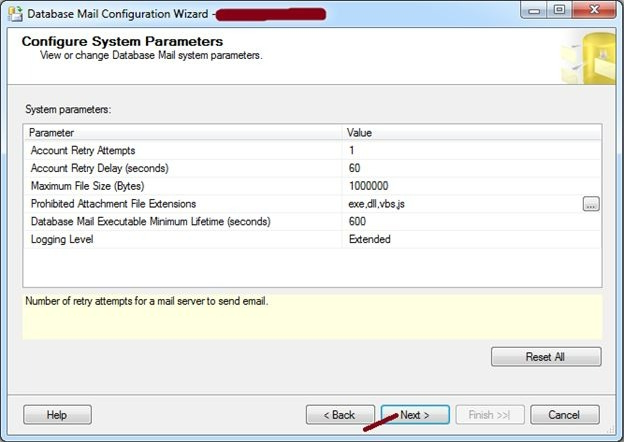Screen dimensions: 624x442
Task: Click the Next > button
Action: click(415, 415)
